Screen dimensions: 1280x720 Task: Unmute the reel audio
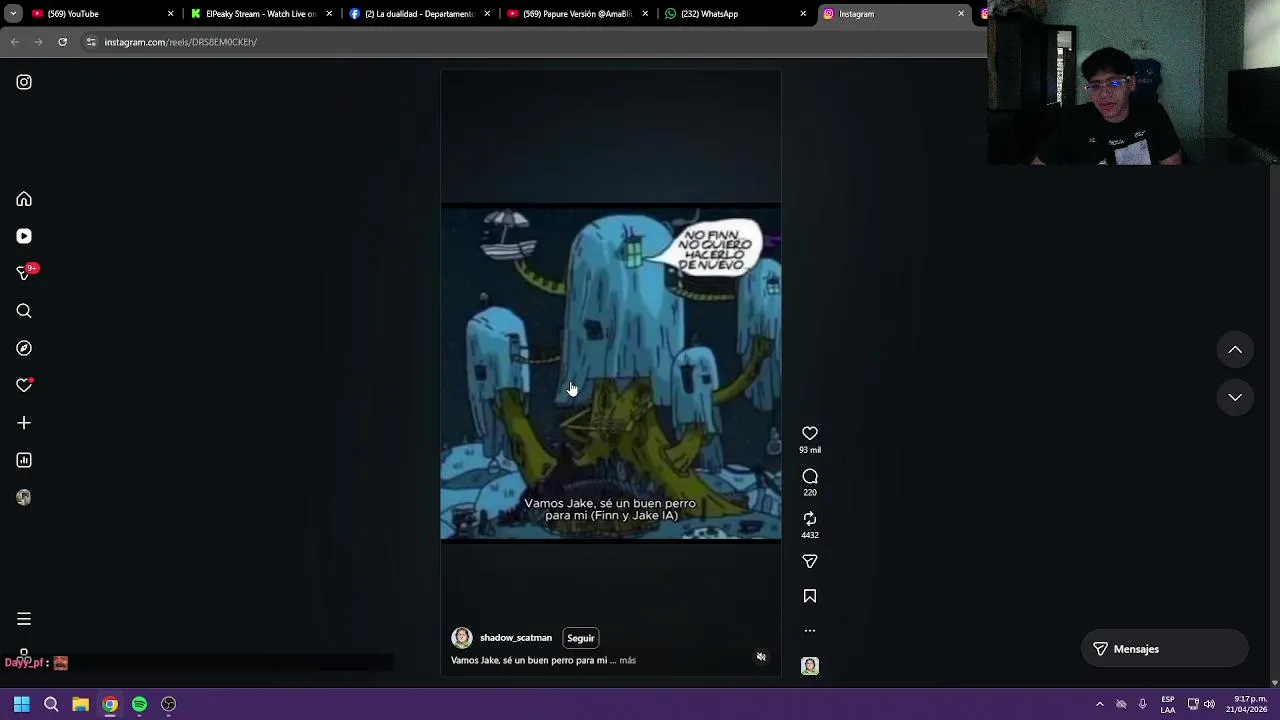pos(761,657)
